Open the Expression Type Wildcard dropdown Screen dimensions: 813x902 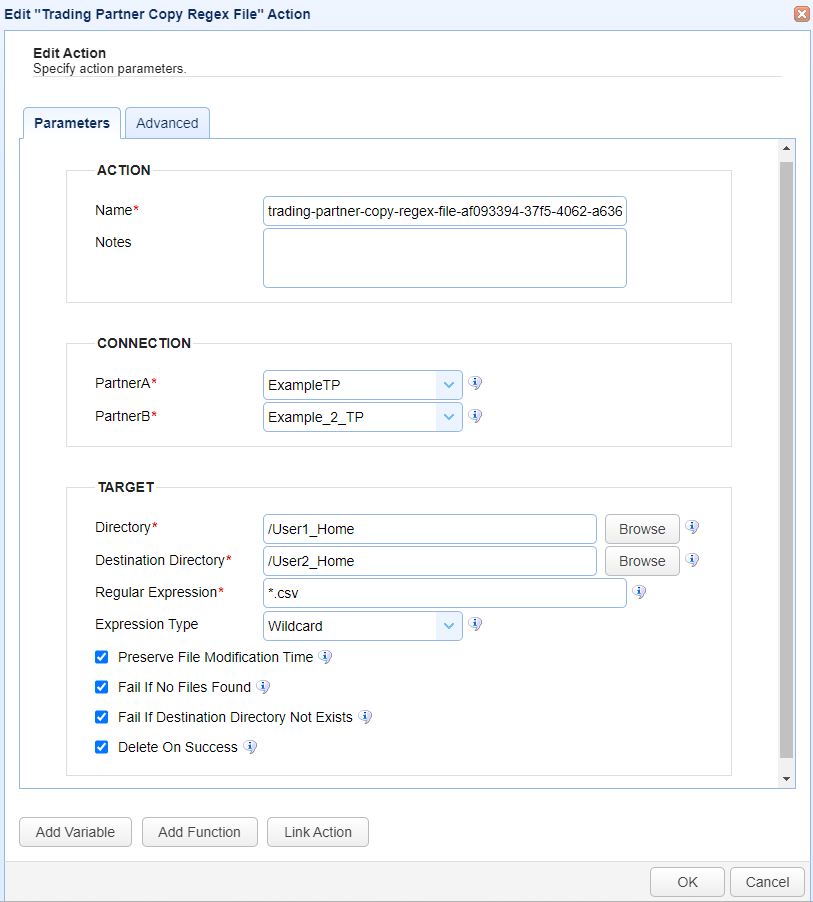click(448, 626)
